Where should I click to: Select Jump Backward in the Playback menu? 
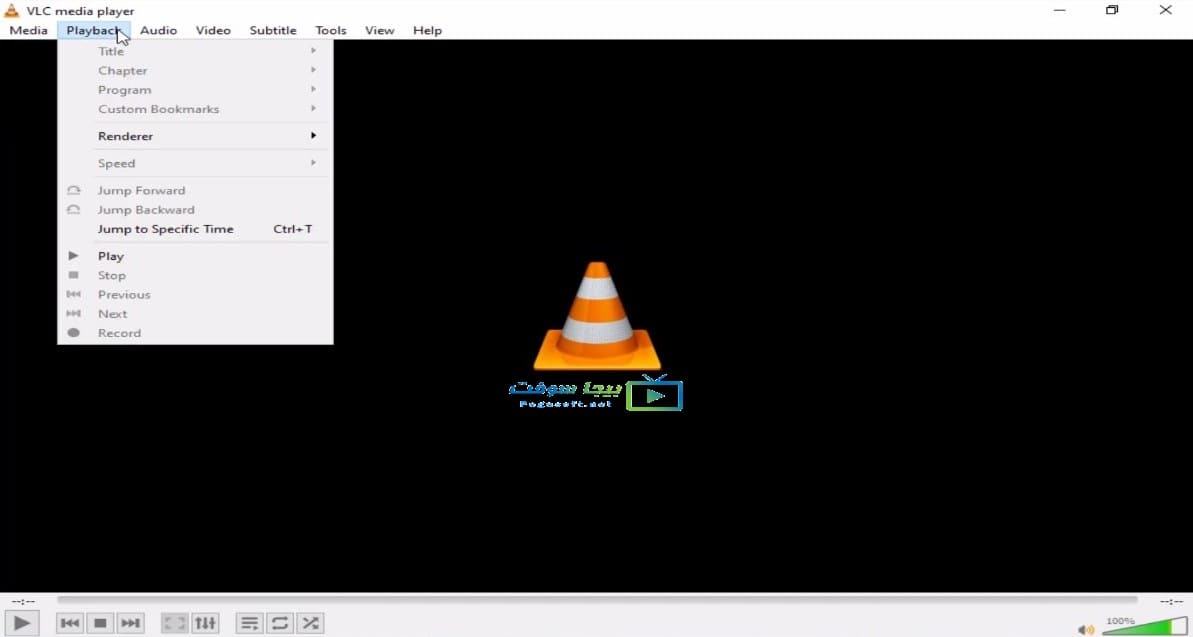(195, 209)
